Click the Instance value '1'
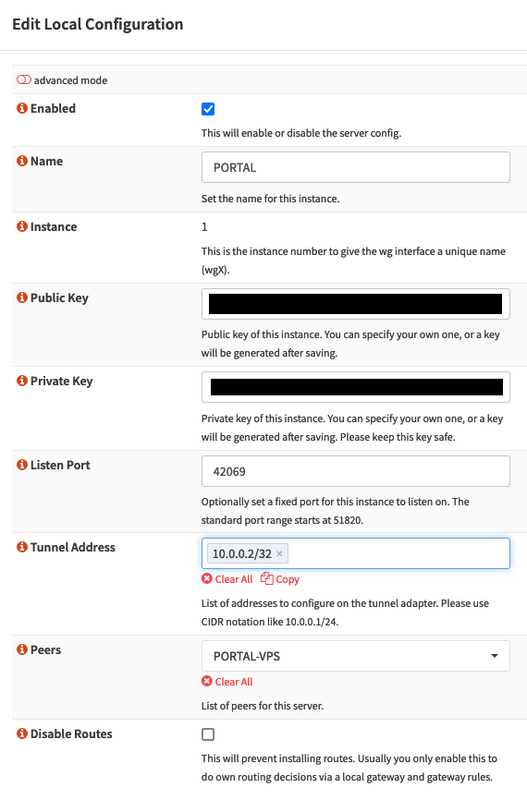This screenshot has height=800, width=527. (205, 227)
